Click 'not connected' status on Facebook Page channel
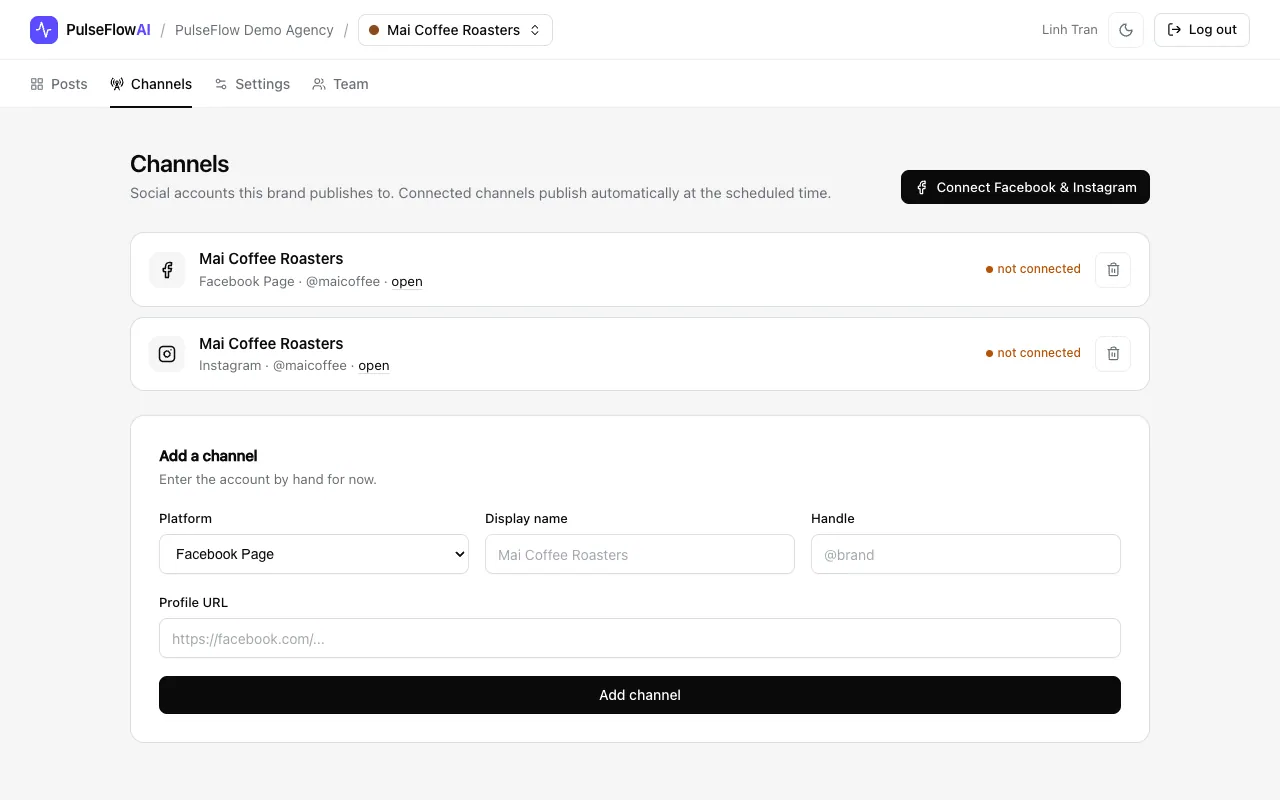 click(1033, 269)
